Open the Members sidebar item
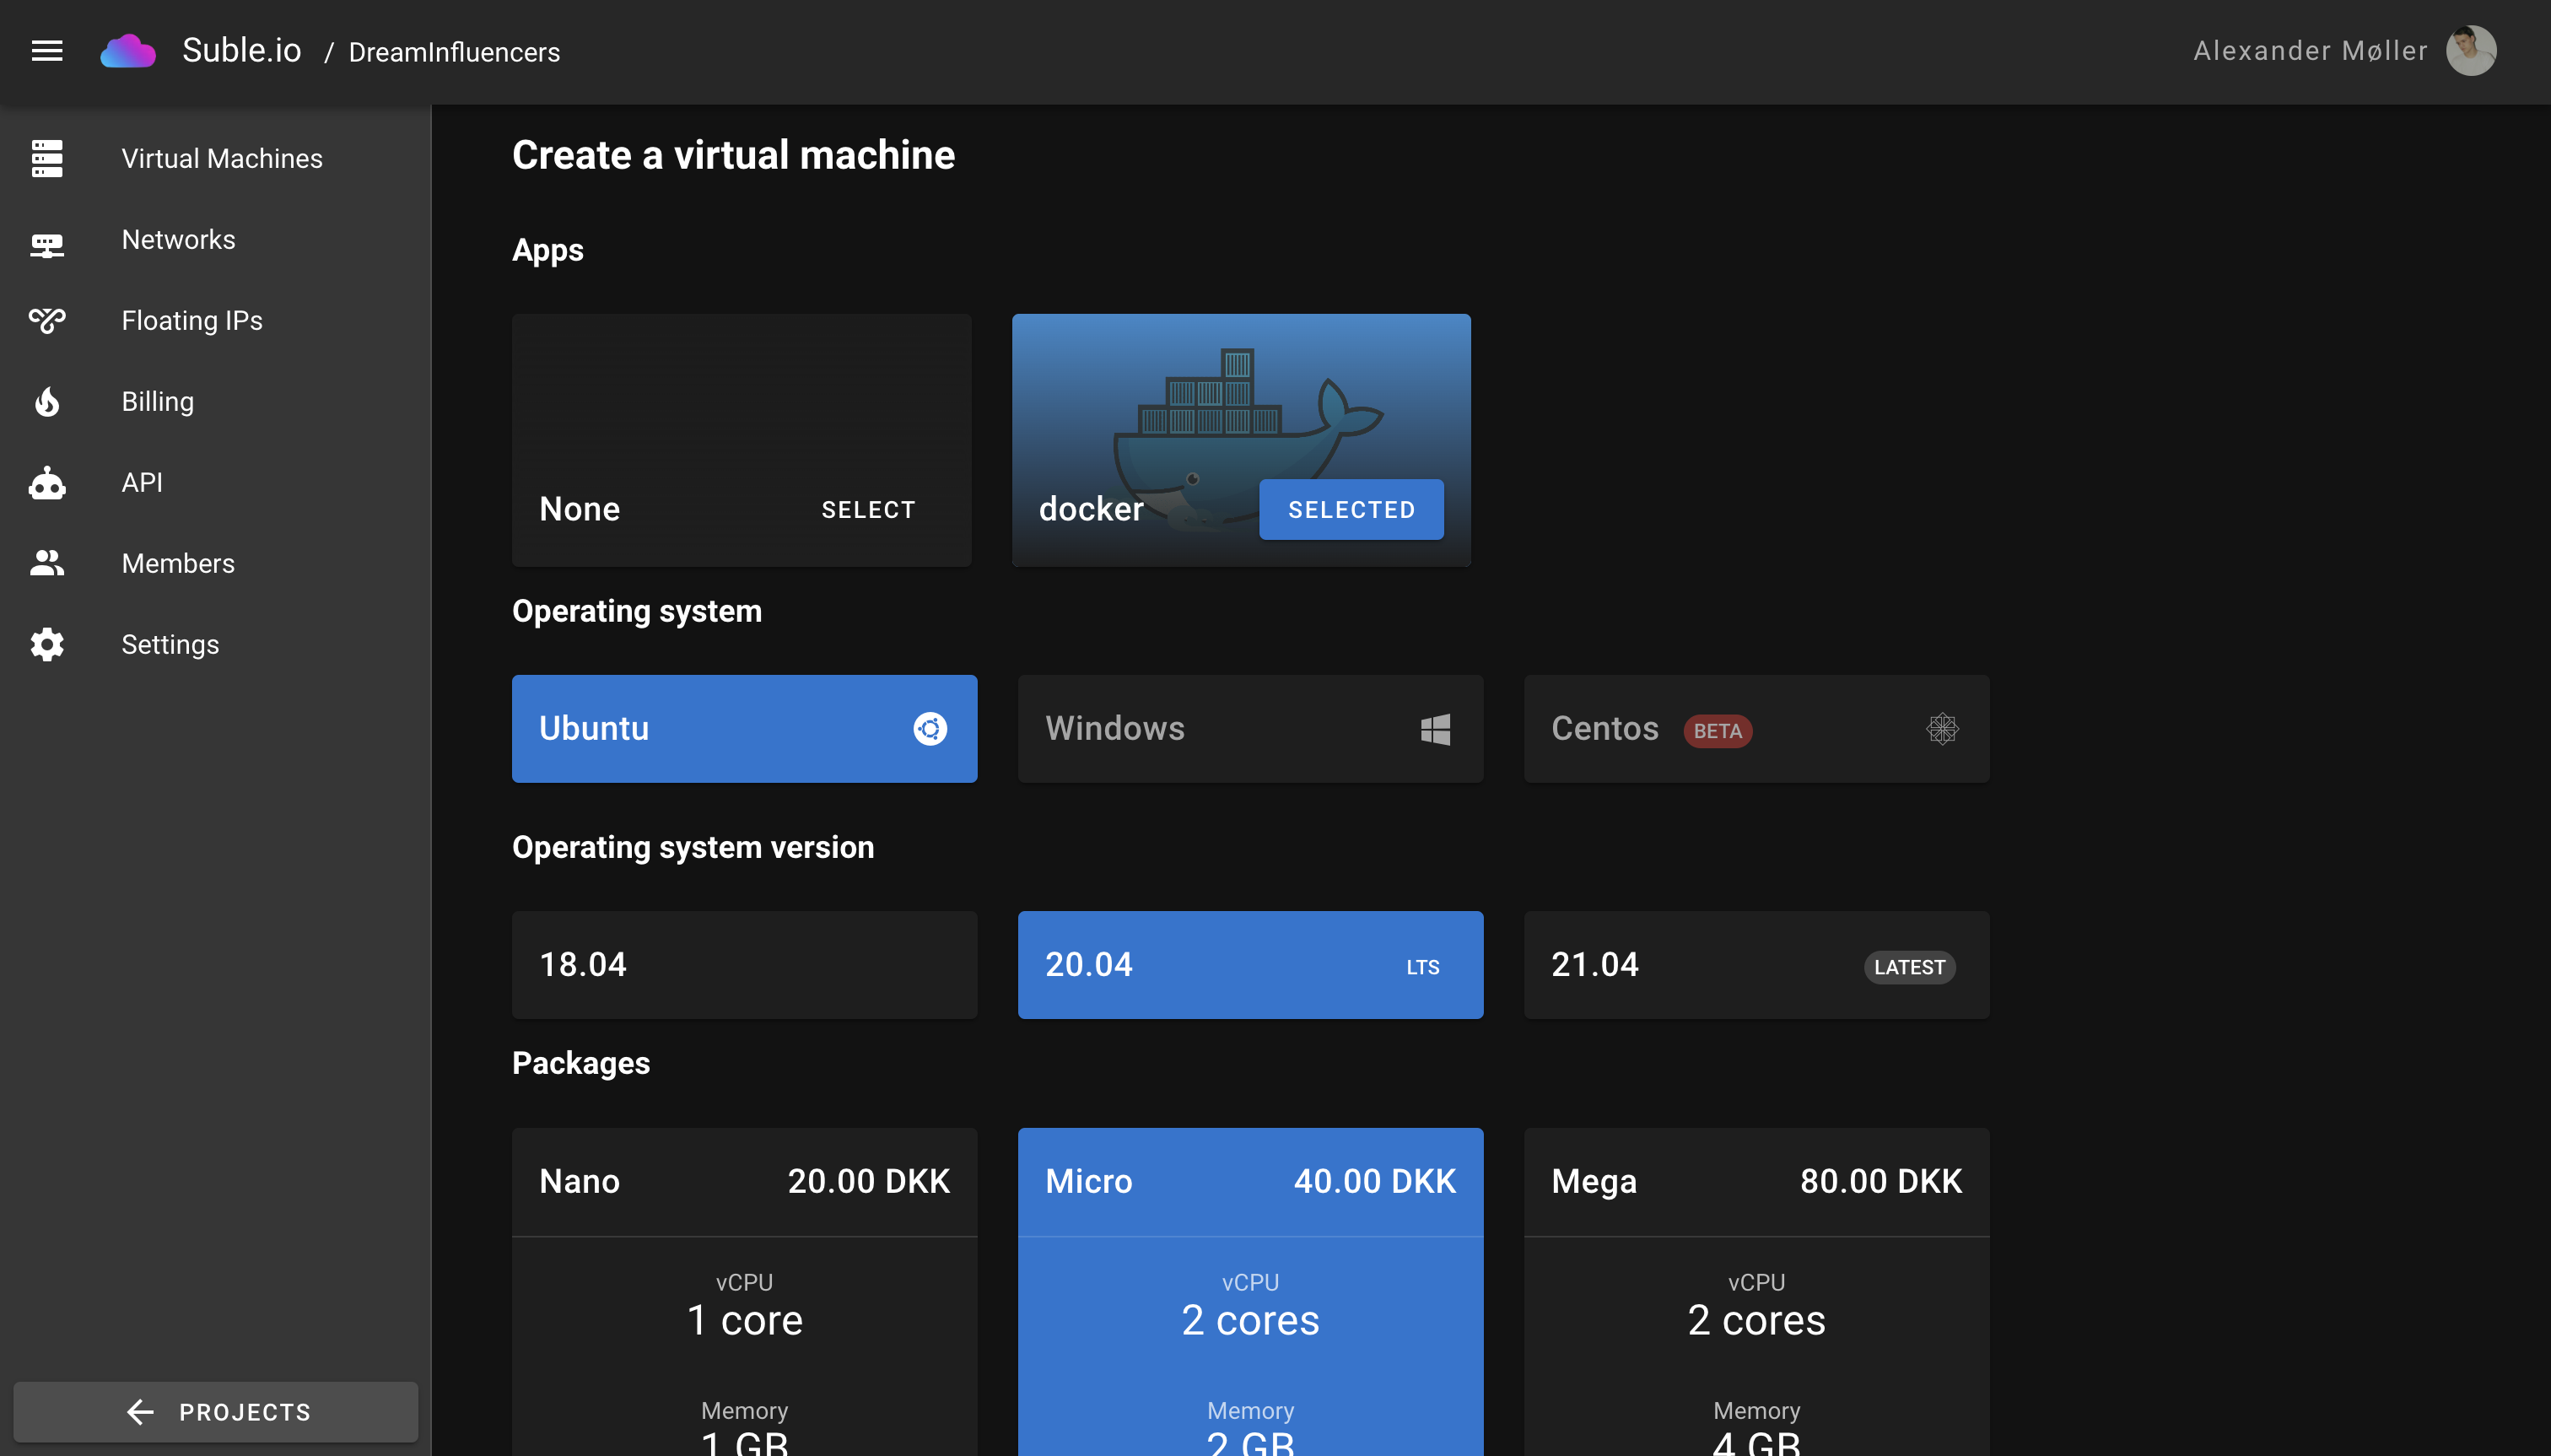Image resolution: width=2551 pixels, height=1456 pixels. click(x=178, y=564)
